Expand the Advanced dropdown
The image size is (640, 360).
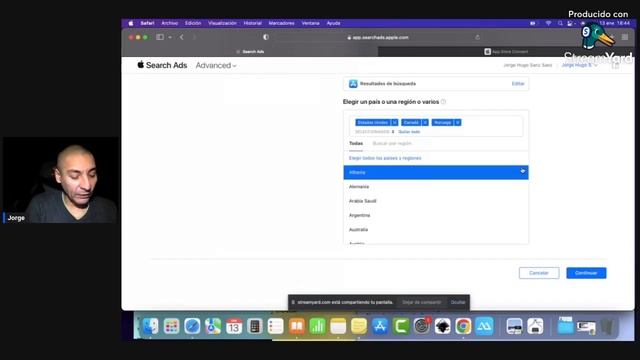[x=216, y=65]
